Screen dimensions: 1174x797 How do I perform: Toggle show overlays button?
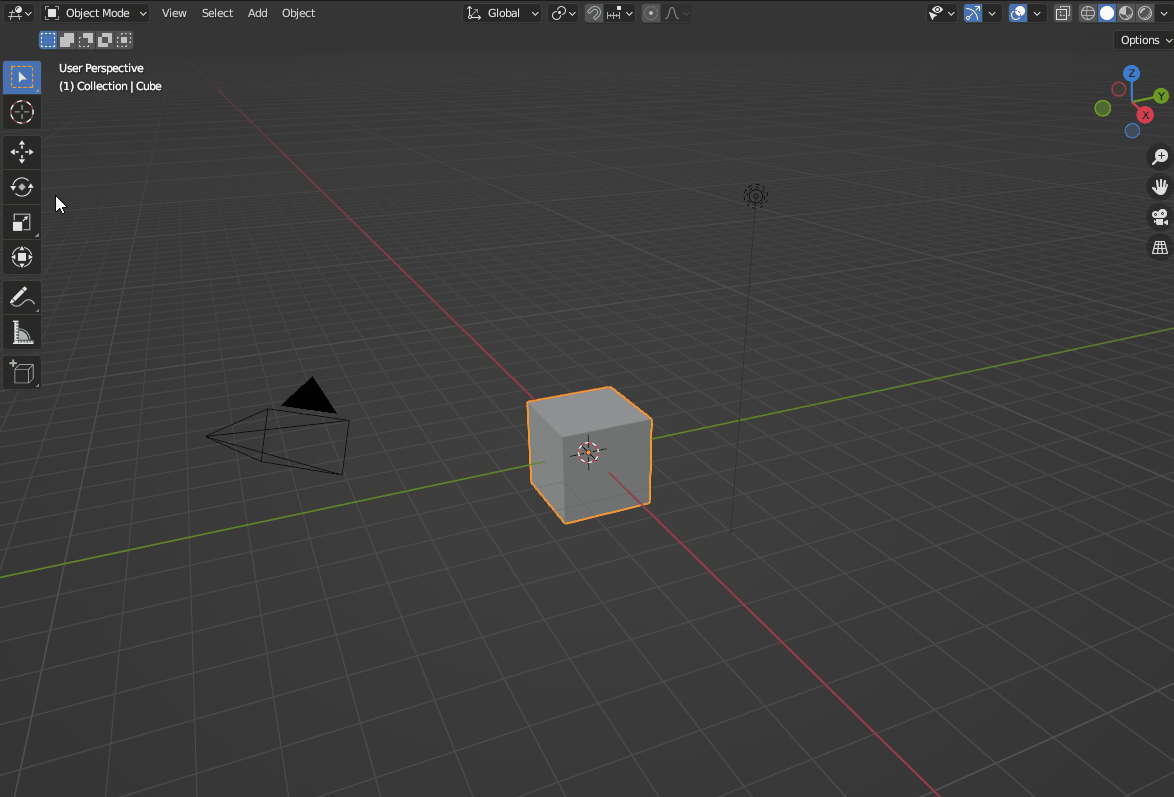click(1018, 13)
